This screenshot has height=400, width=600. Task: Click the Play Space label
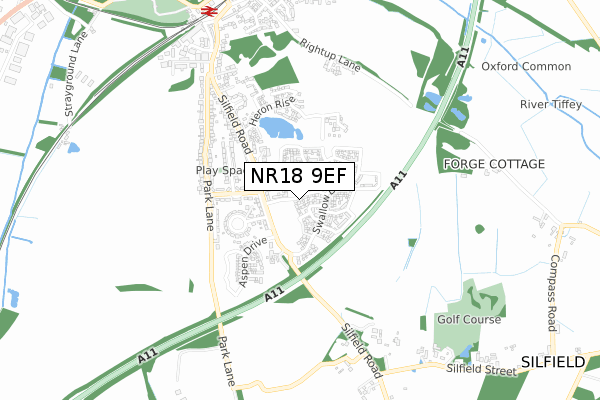pyautogui.click(x=220, y=170)
